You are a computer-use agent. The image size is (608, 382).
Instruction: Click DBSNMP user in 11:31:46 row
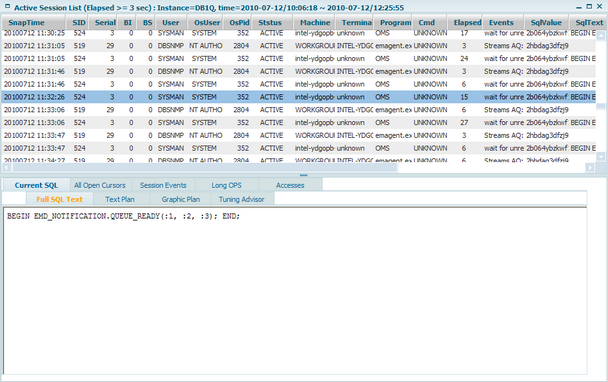click(x=171, y=71)
